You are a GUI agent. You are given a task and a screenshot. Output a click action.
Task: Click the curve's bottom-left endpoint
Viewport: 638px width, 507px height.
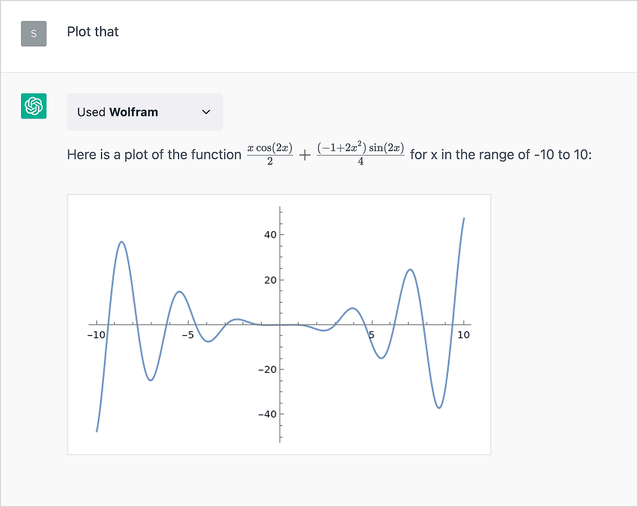pyautogui.click(x=97, y=431)
